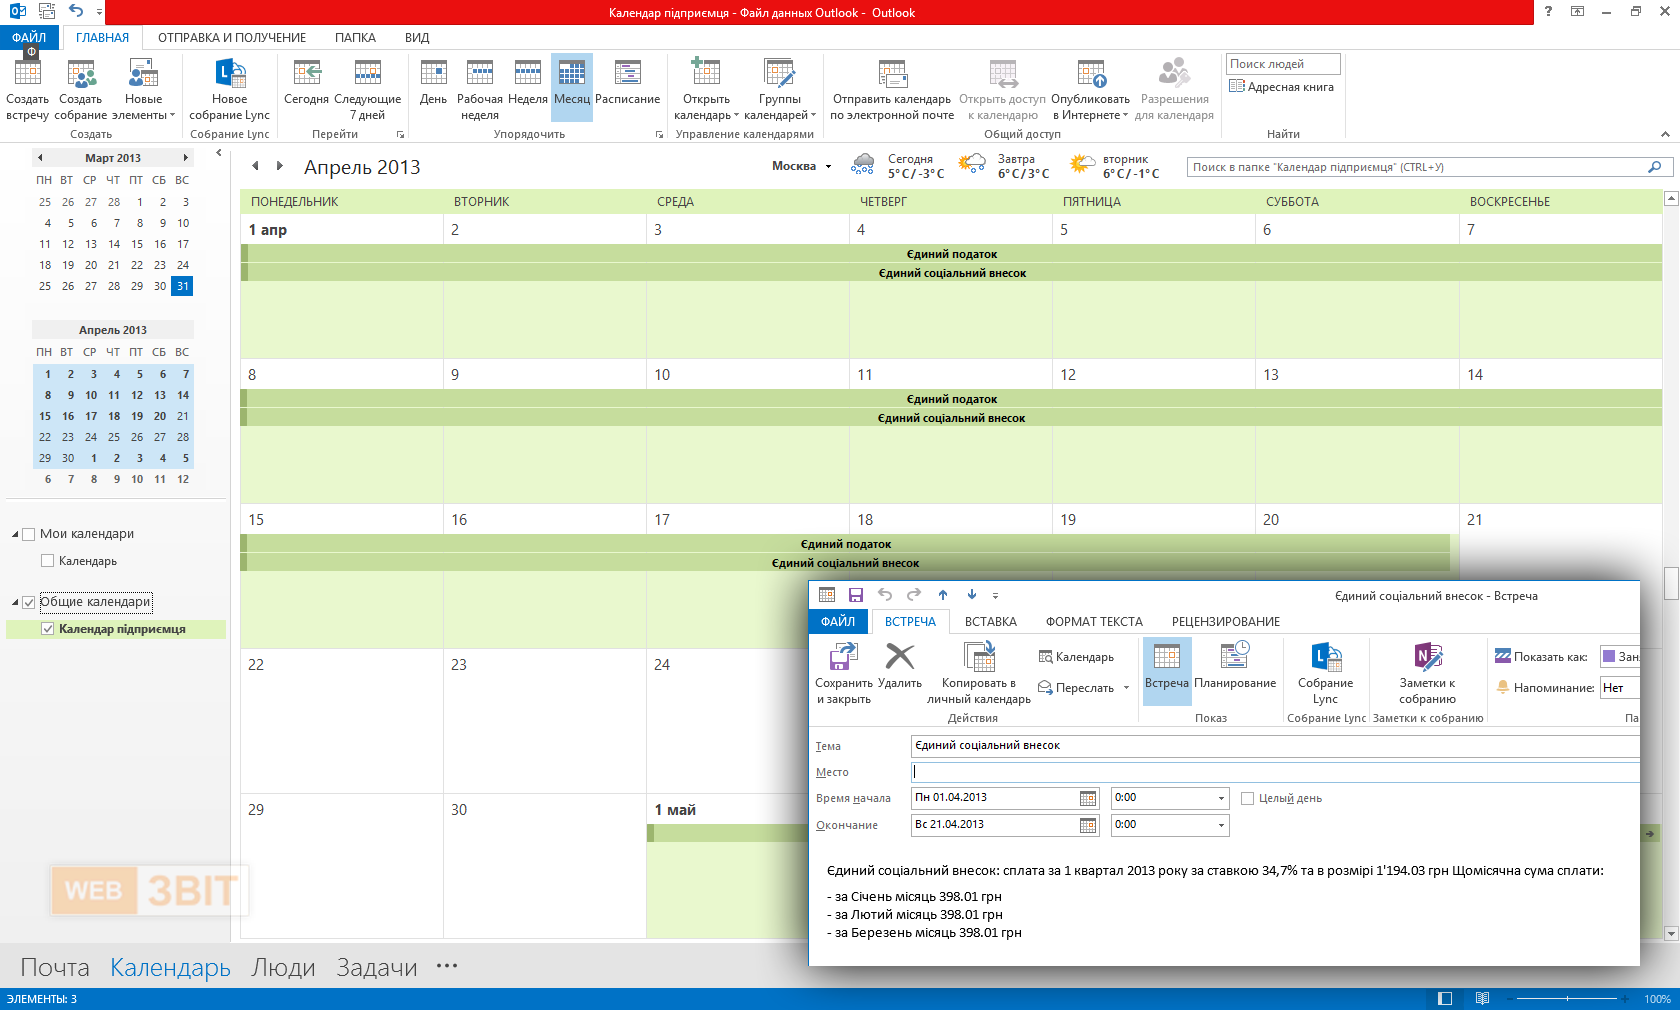Toggle Мои календари group checkbox
The image size is (1680, 1010).
pyautogui.click(x=28, y=534)
